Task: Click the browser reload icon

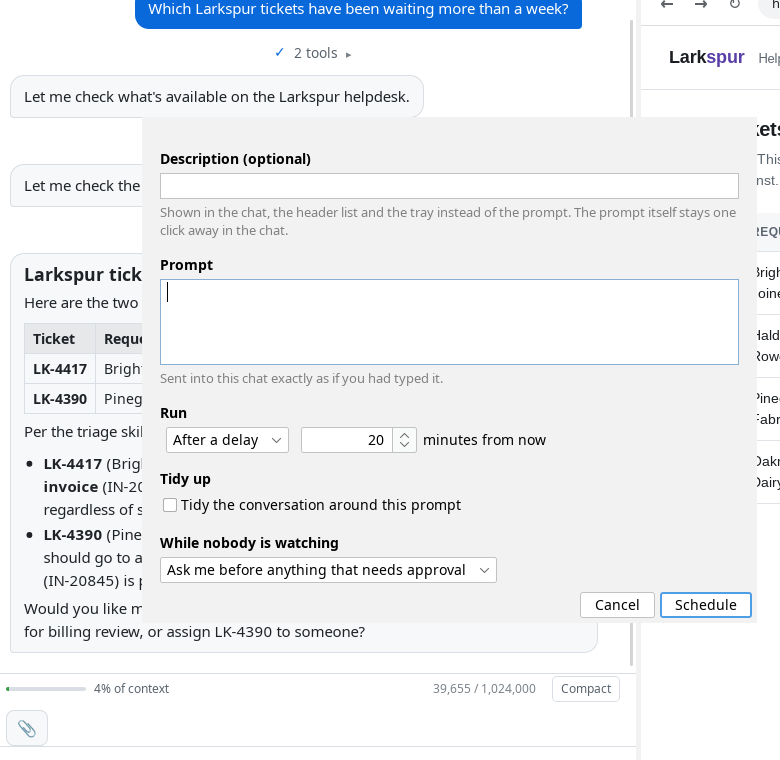Action: (x=735, y=4)
